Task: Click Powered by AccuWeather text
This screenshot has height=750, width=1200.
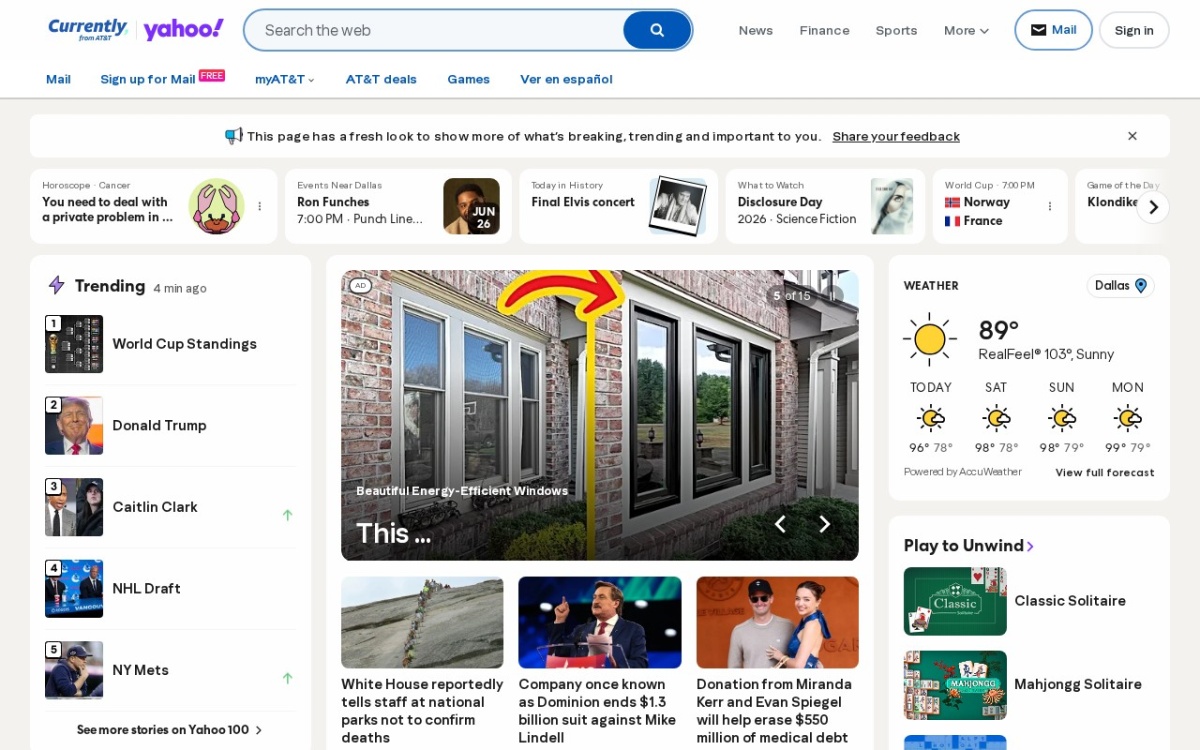Action: [x=963, y=472]
